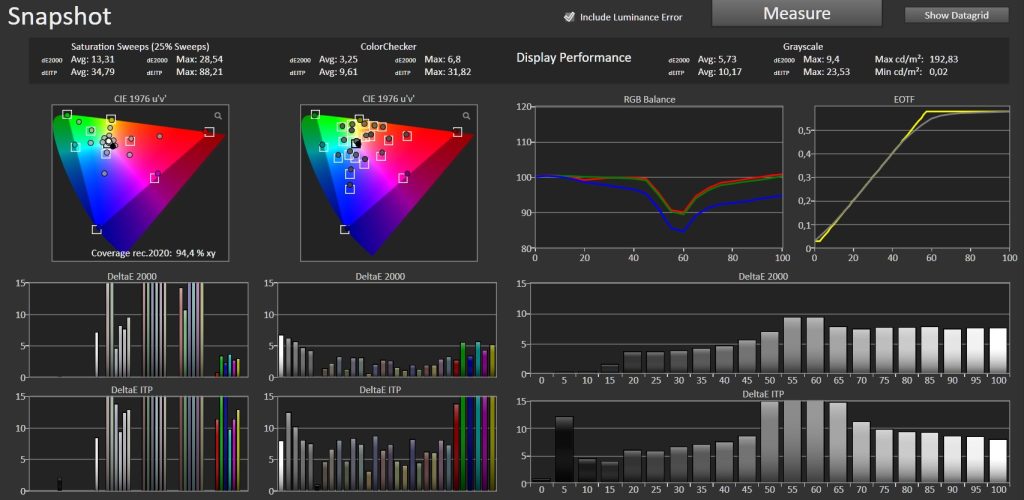This screenshot has width=1024, height=500.
Task: Select red primary target in left CIE chart
Action: coord(209,131)
